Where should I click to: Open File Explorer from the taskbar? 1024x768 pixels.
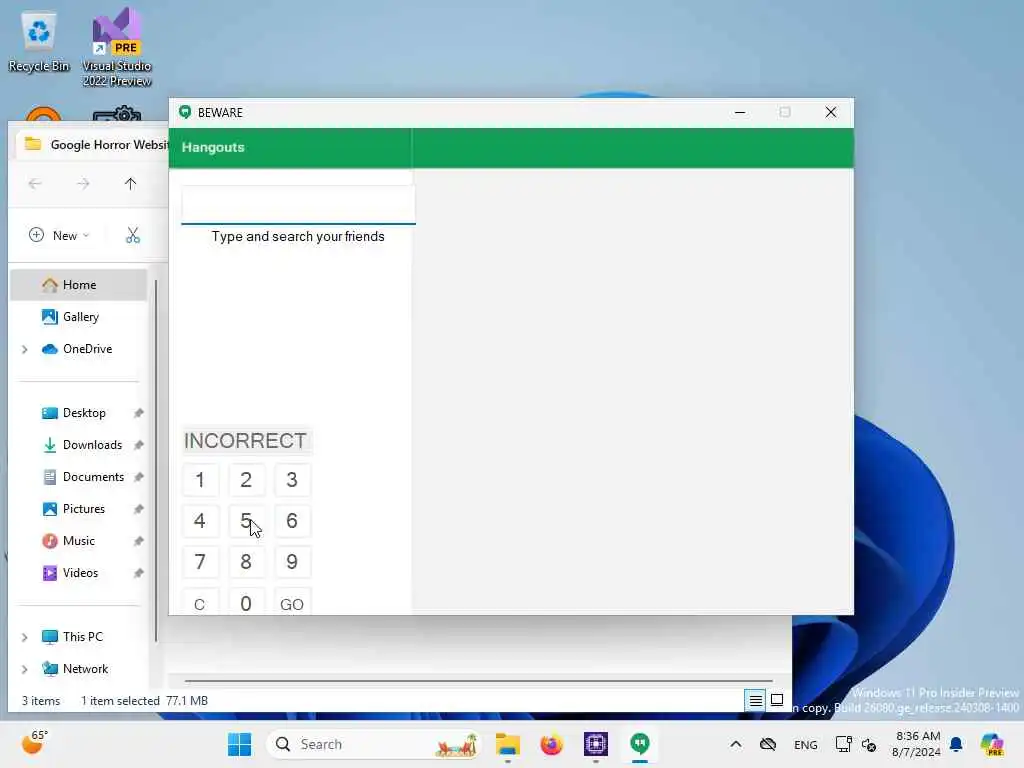[507, 744]
